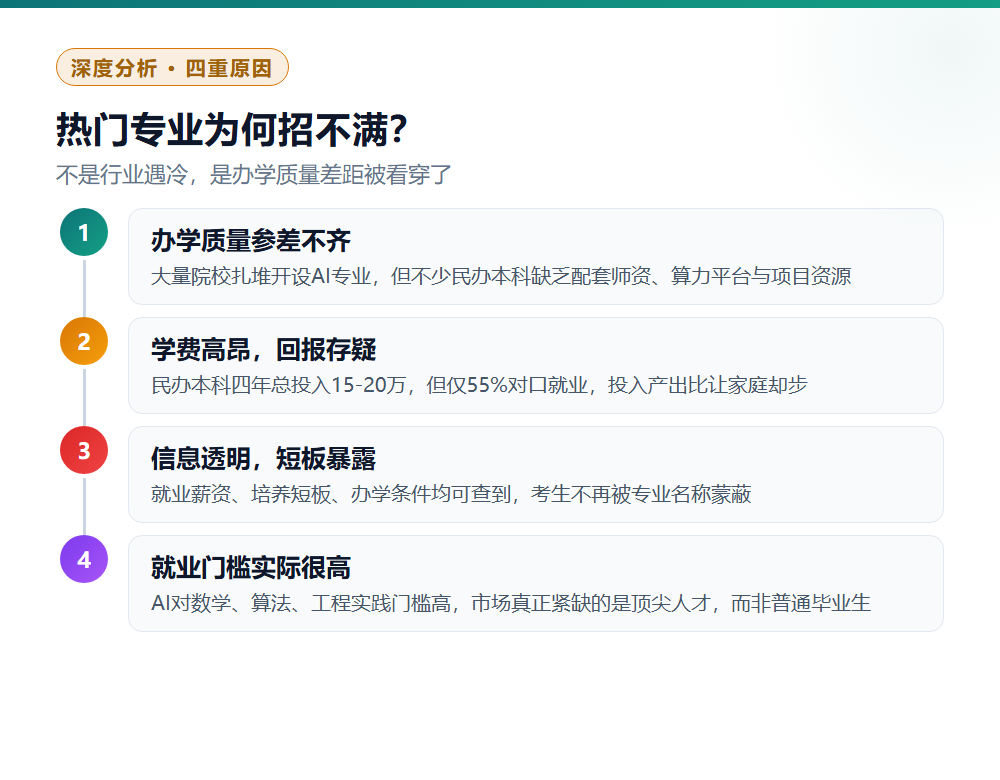Image resolution: width=1000 pixels, height=780 pixels.
Task: Select the title 热门专业为何招不满?
Action: pyautogui.click(x=232, y=129)
